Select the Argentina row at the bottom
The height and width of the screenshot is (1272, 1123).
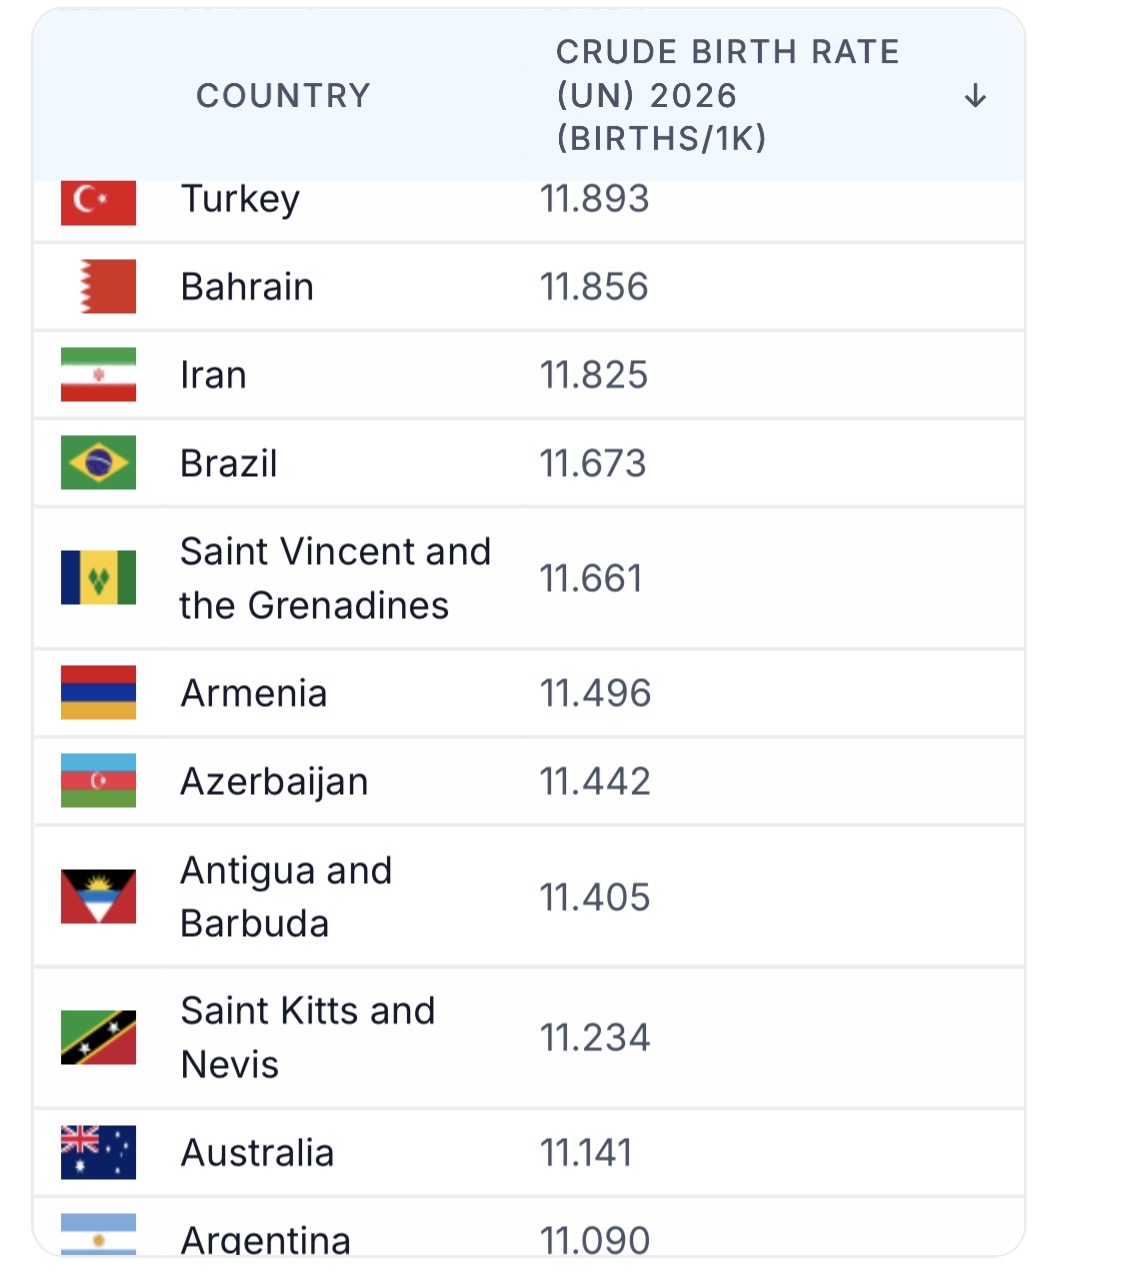point(528,1227)
